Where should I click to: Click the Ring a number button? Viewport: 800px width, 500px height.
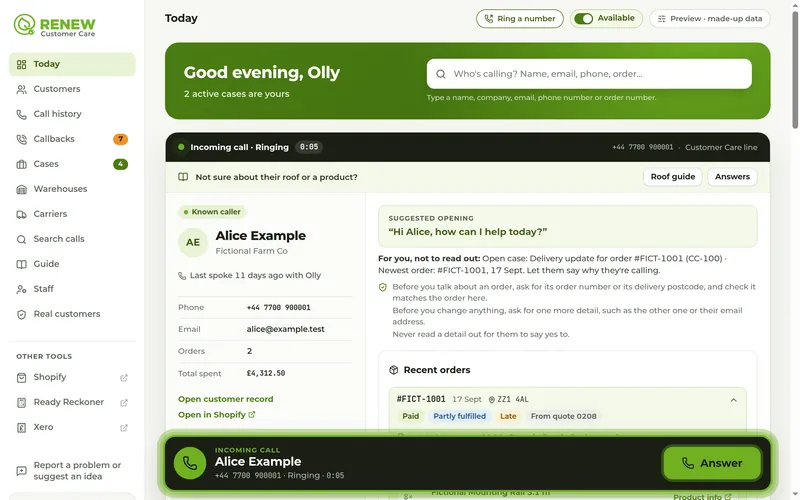(519, 18)
